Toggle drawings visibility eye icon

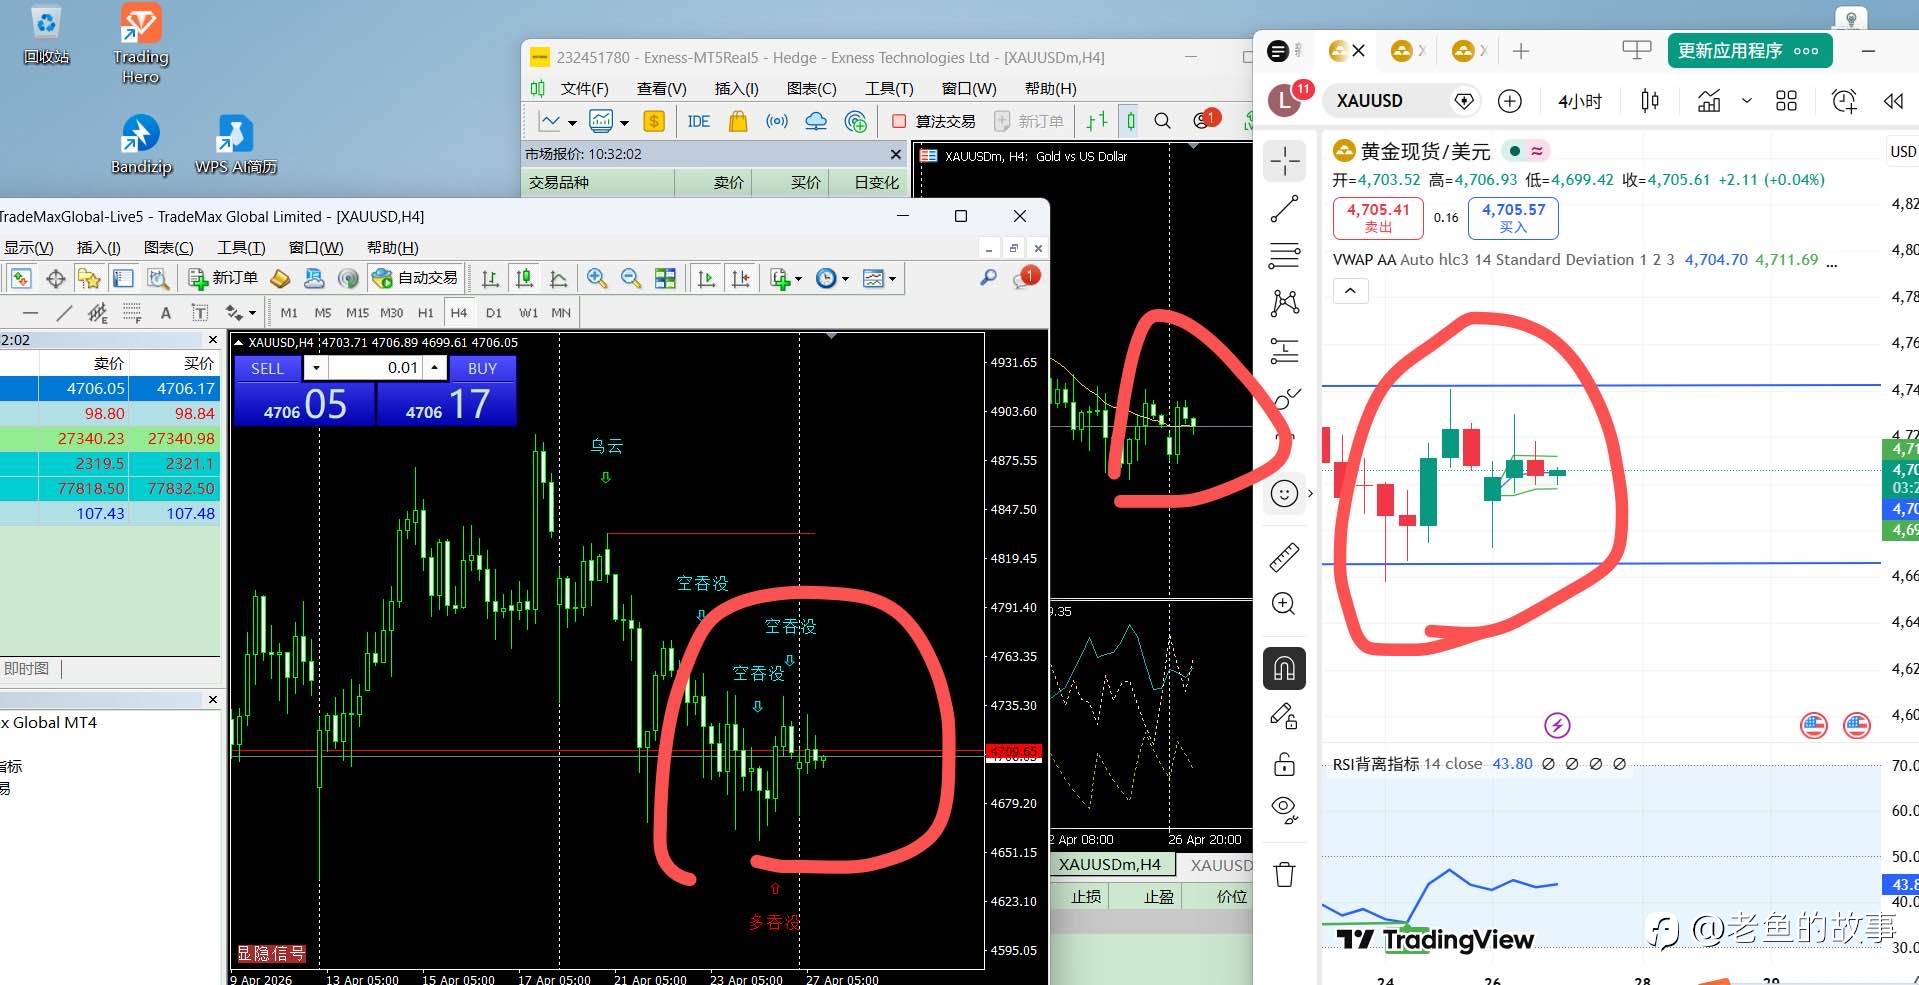coord(1284,809)
